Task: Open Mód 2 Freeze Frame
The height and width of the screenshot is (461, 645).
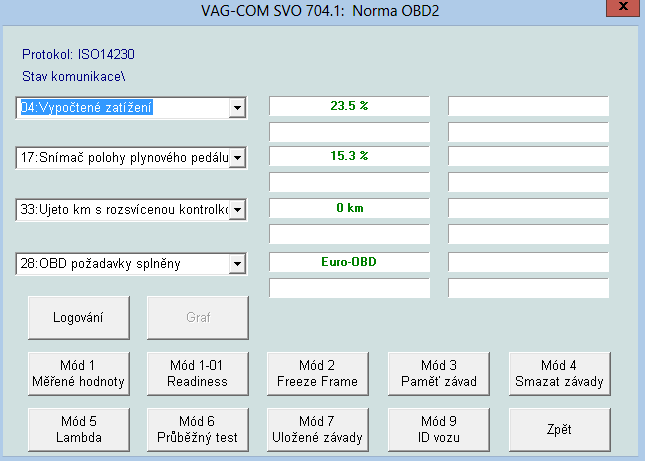Action: 318,373
